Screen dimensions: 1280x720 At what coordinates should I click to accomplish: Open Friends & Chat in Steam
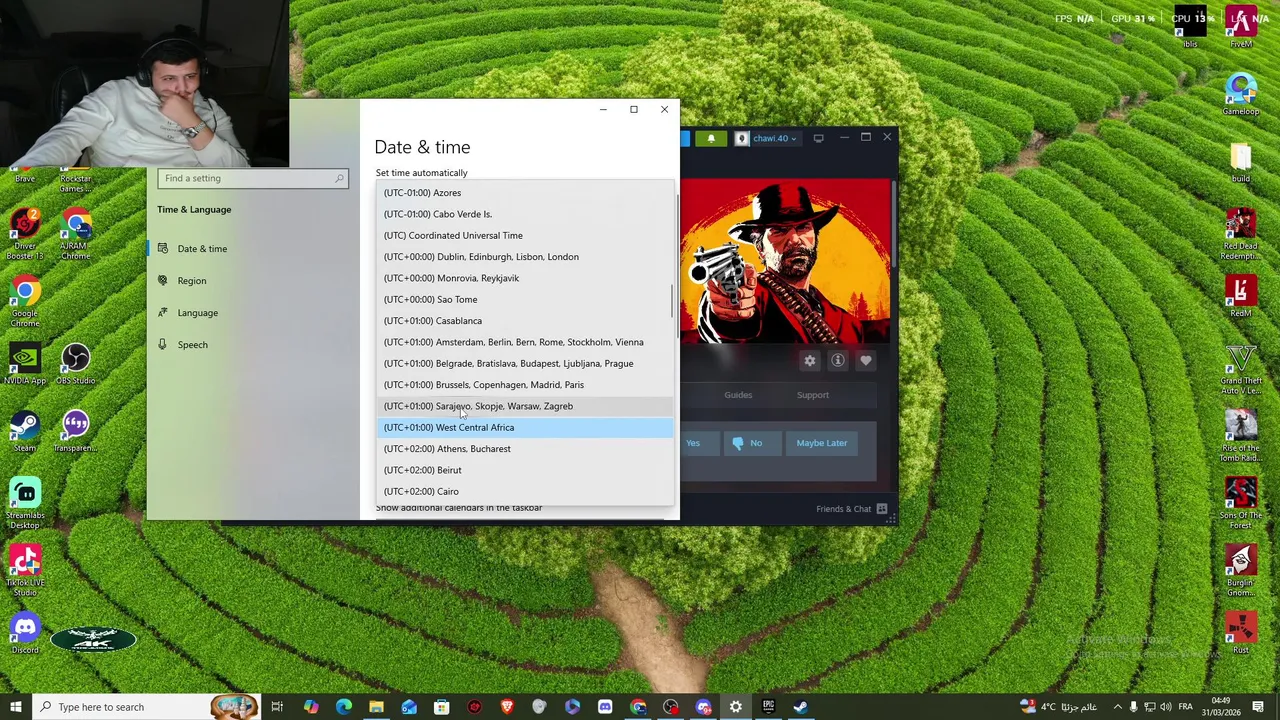(851, 509)
